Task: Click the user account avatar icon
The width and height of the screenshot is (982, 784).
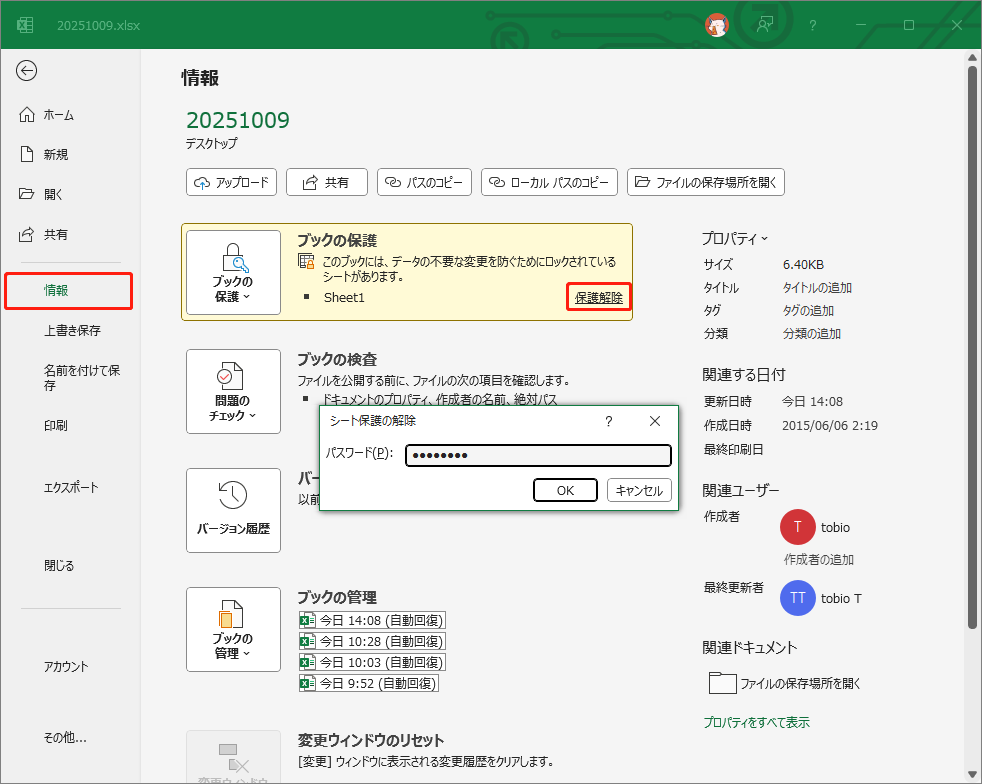Action: 717,25
